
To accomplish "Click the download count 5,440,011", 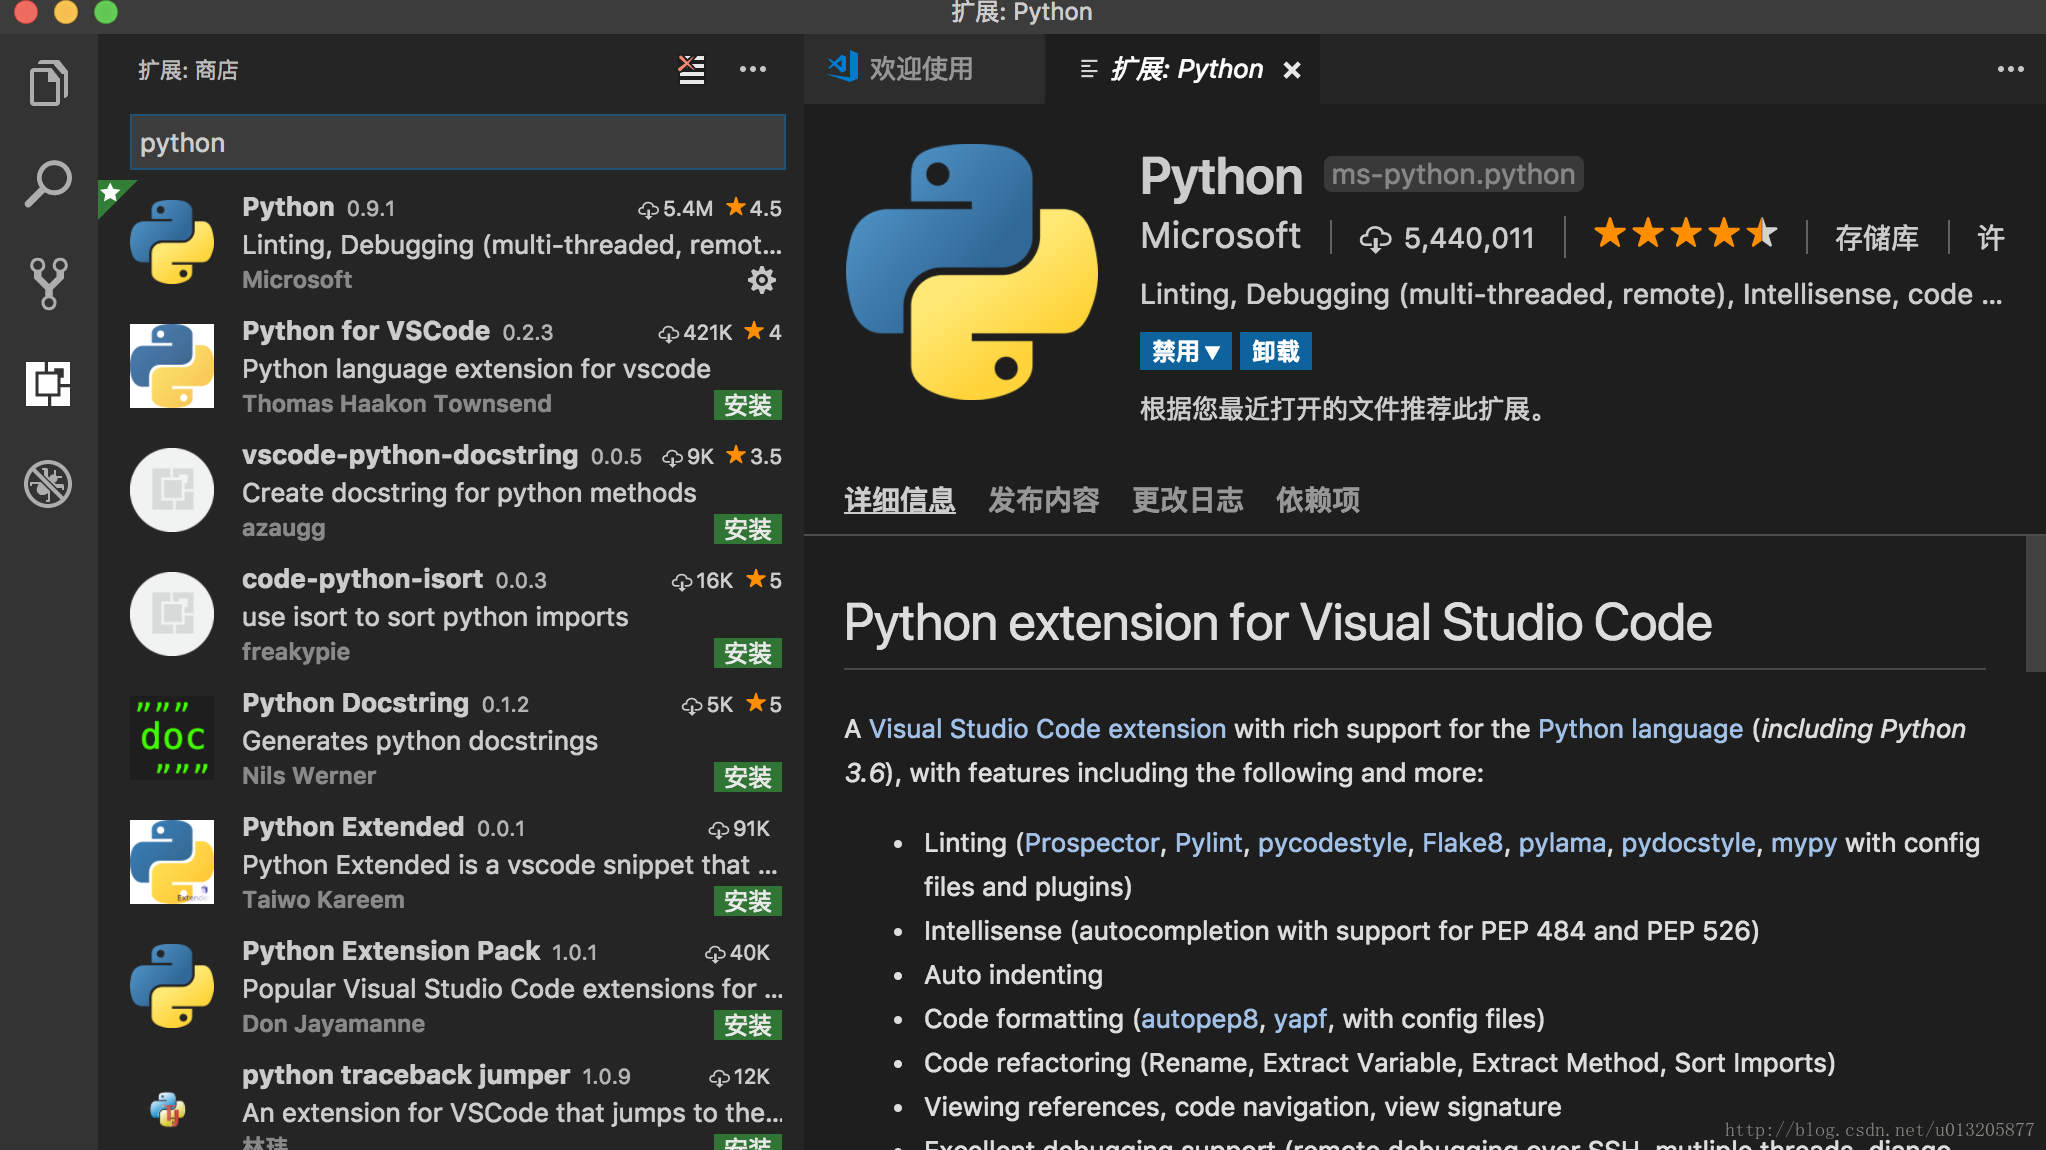I will point(1446,238).
